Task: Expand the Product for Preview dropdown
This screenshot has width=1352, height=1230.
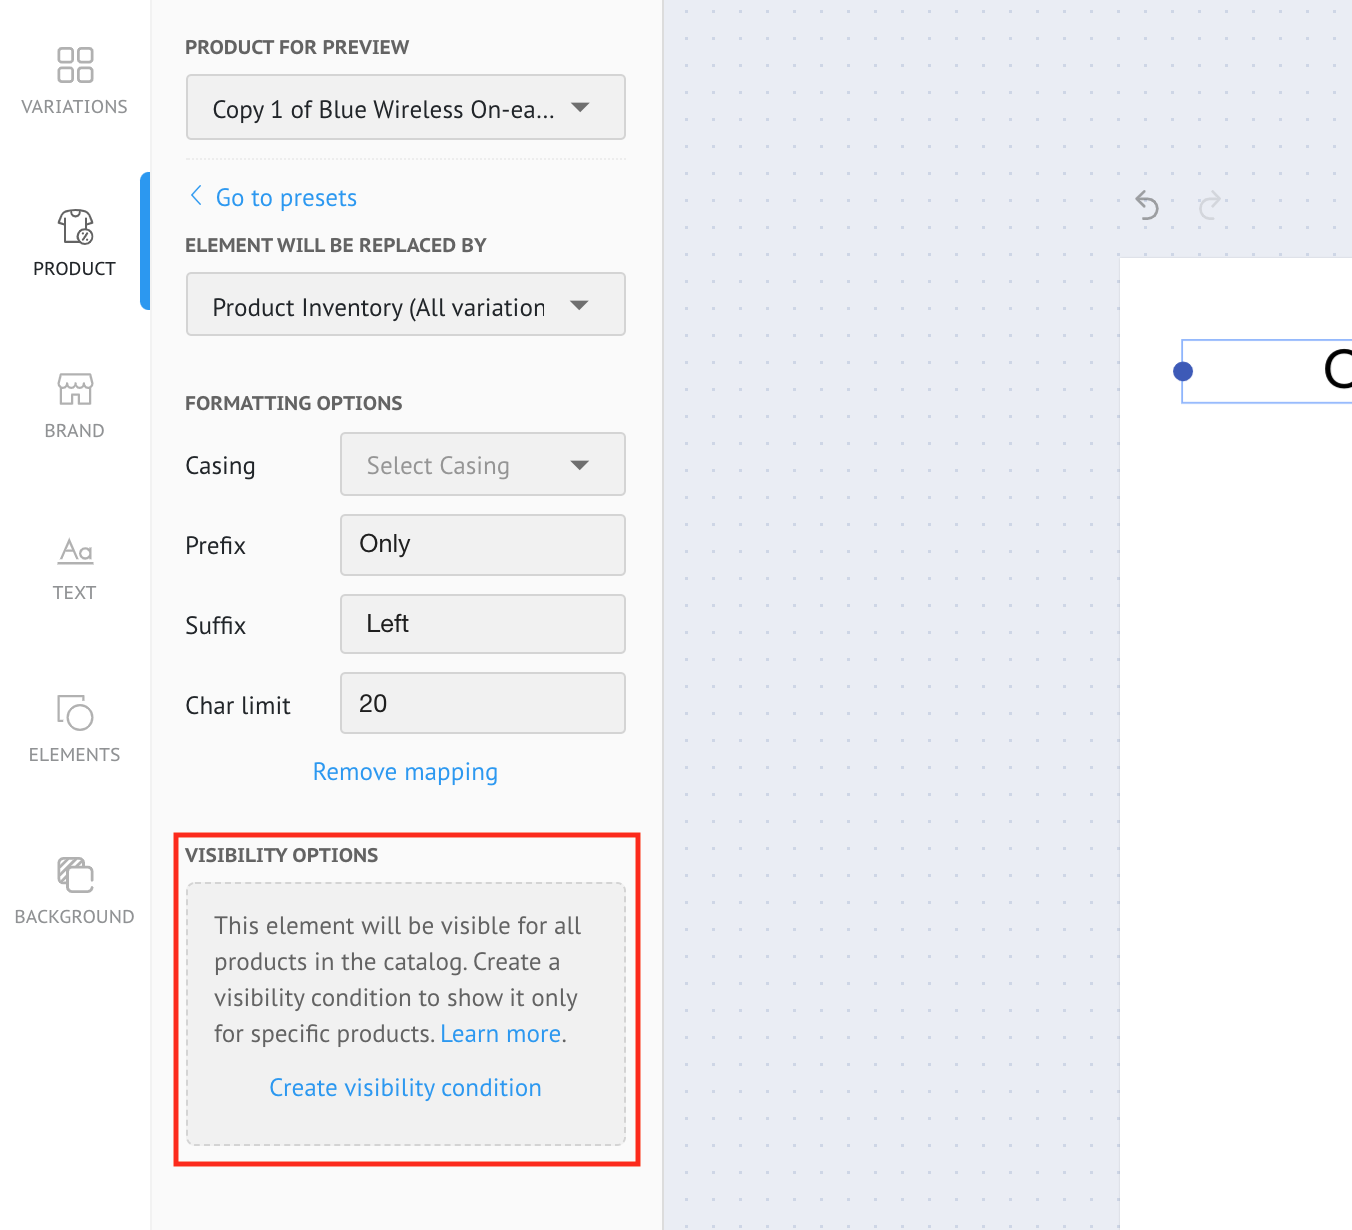Action: point(405,108)
